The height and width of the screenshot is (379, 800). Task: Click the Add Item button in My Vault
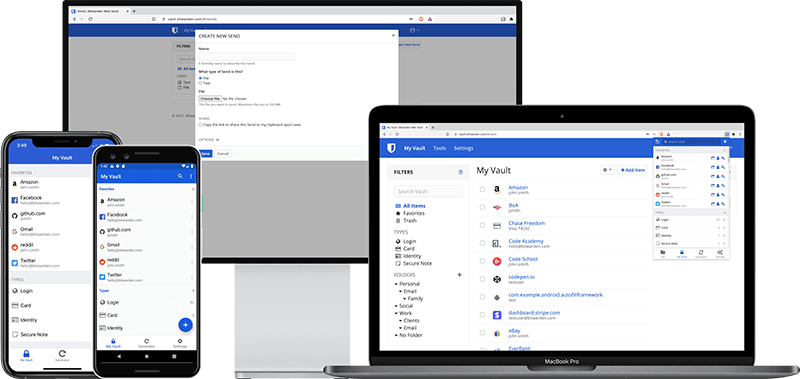(633, 170)
